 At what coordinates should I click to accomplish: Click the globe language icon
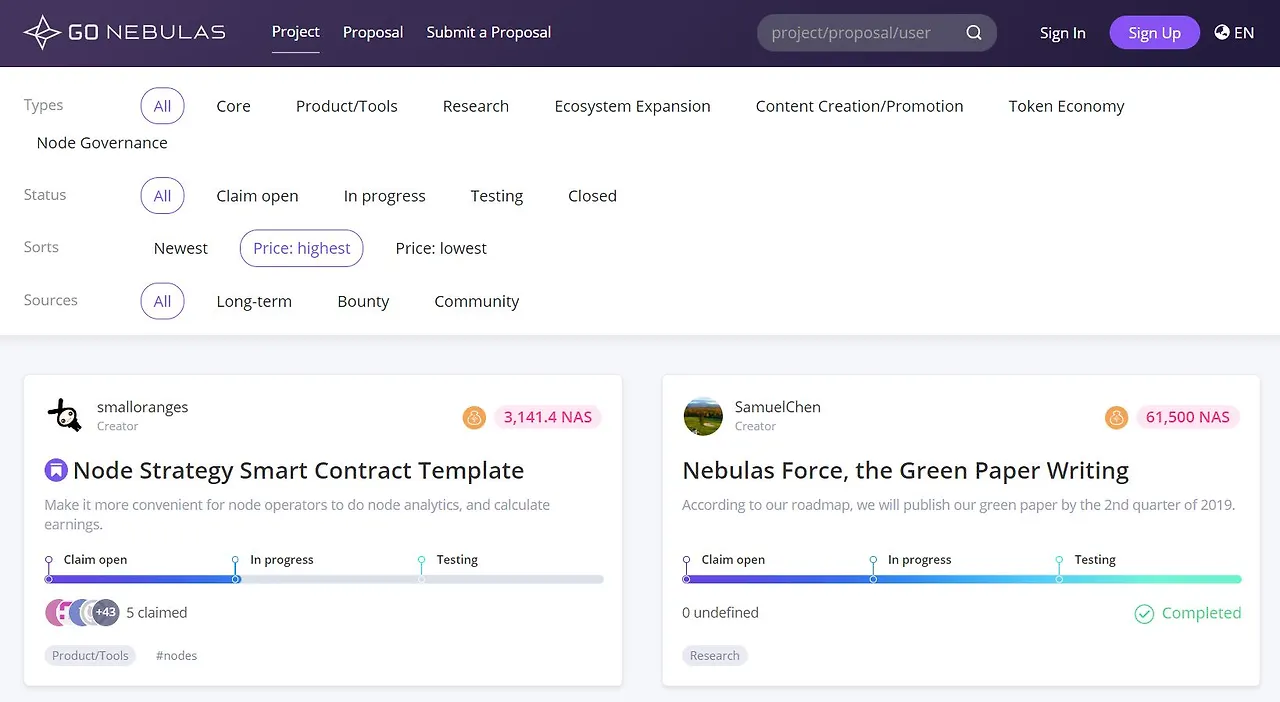click(x=1222, y=32)
